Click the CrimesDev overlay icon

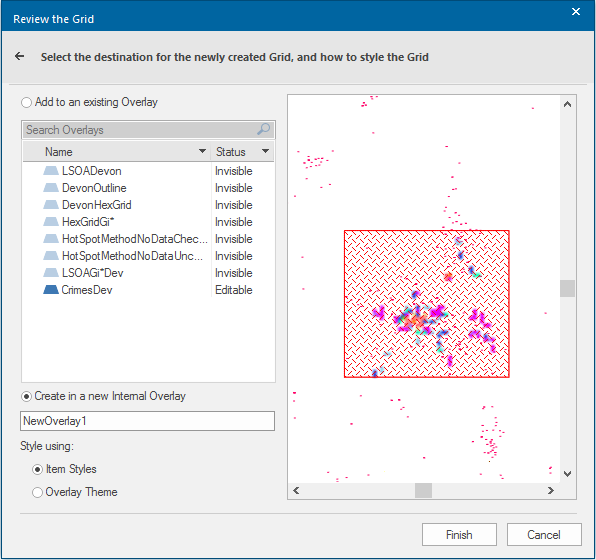51,290
